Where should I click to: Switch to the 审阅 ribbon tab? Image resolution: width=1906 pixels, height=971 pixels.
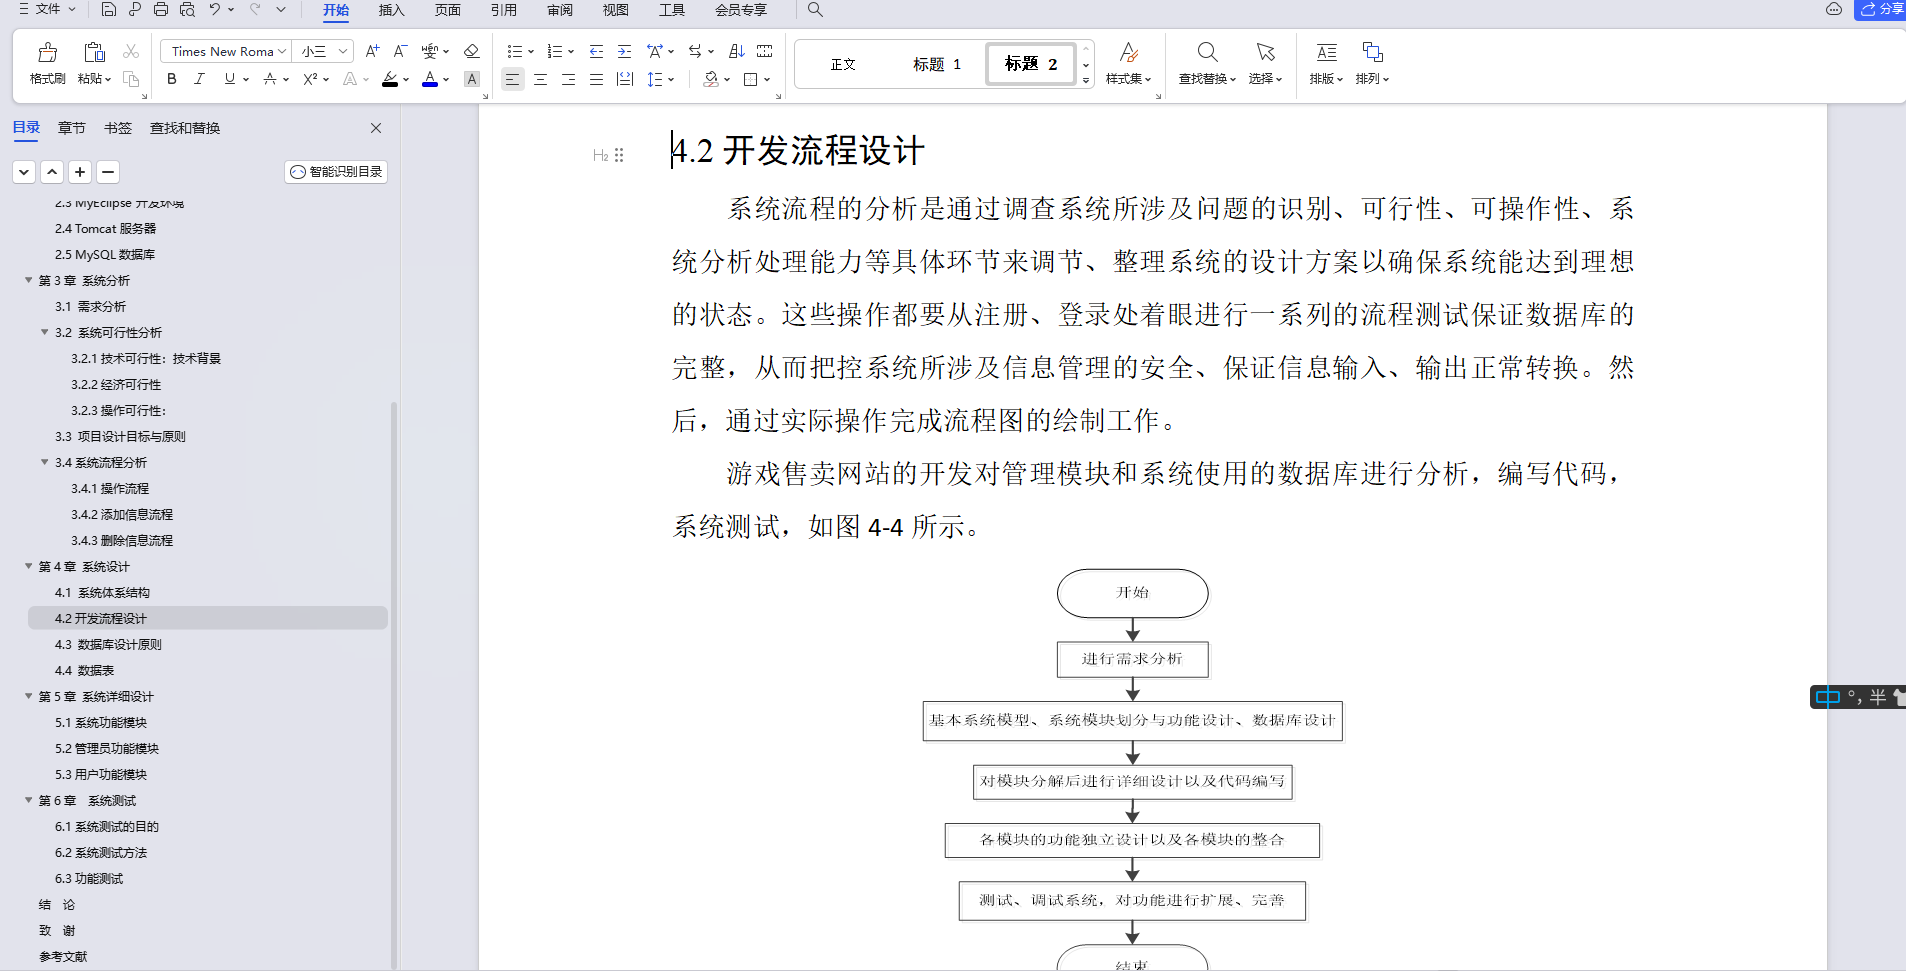coord(559,10)
